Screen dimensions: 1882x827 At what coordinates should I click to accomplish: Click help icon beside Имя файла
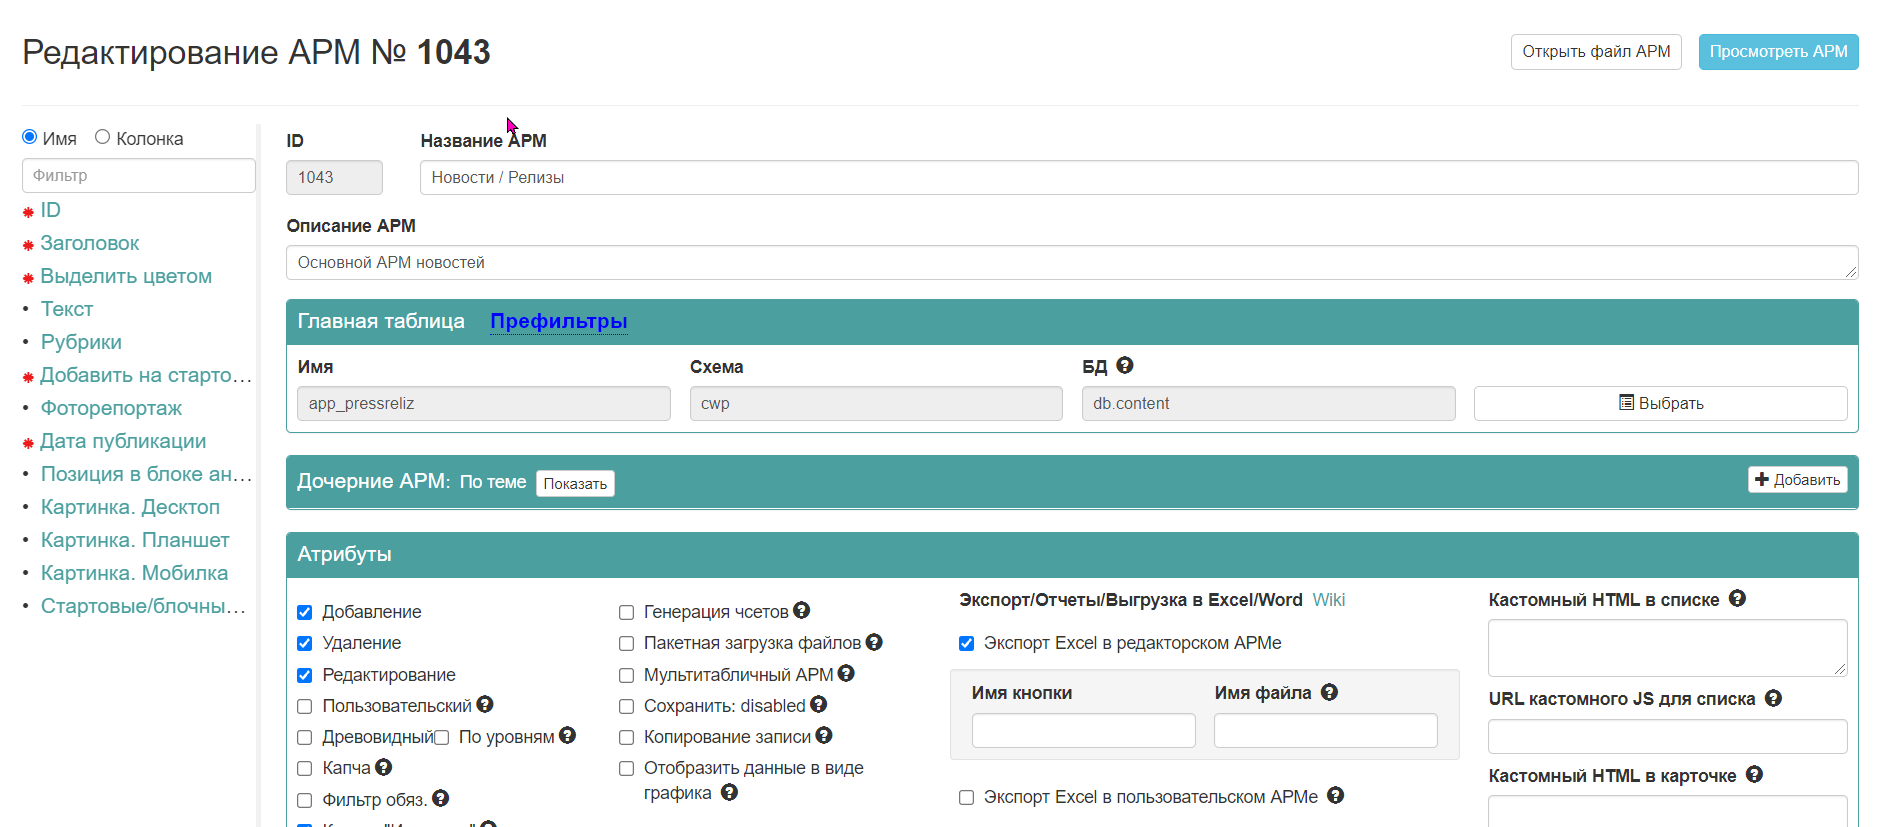point(1329,692)
